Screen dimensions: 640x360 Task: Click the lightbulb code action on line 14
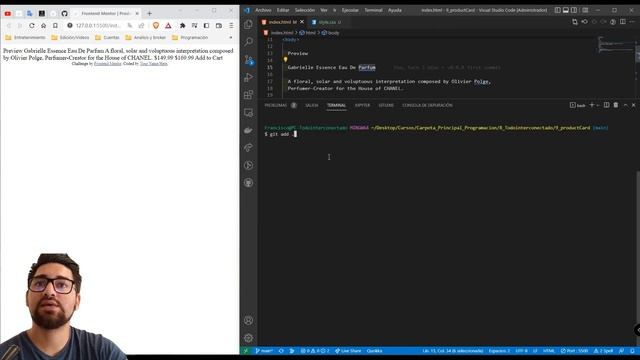285,60
